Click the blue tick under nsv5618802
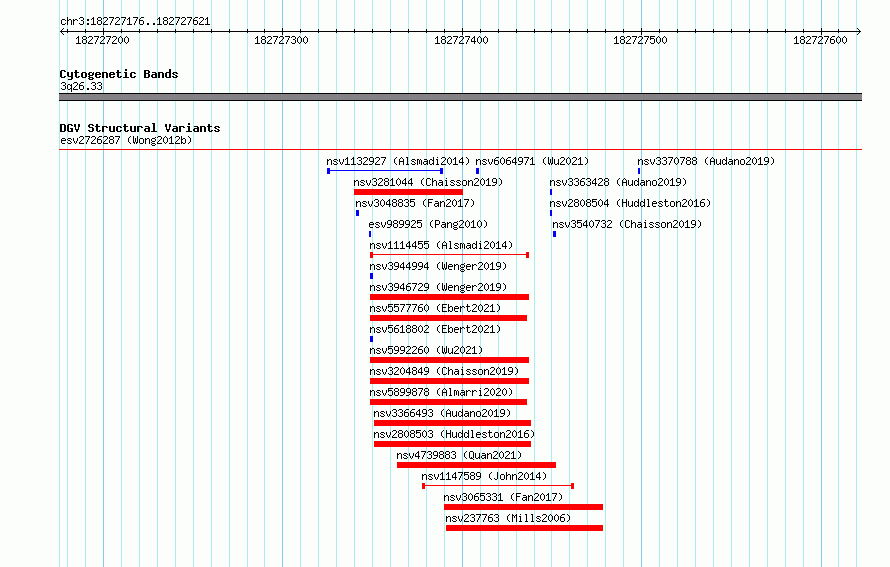This screenshot has width=890, height=567. 371,339
